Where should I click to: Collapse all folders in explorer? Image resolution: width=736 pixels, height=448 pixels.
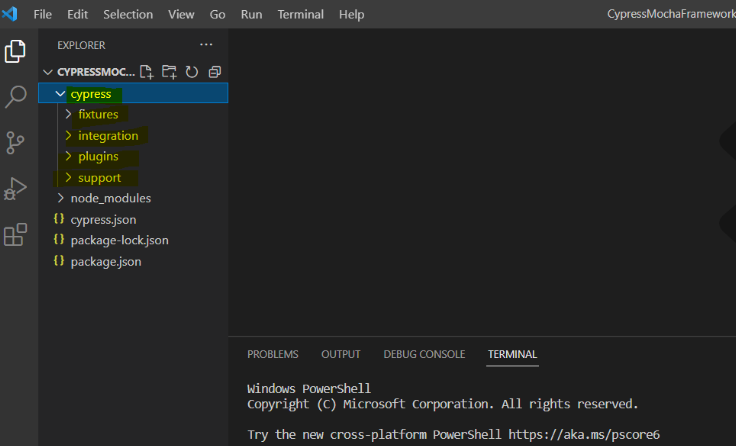pos(215,72)
